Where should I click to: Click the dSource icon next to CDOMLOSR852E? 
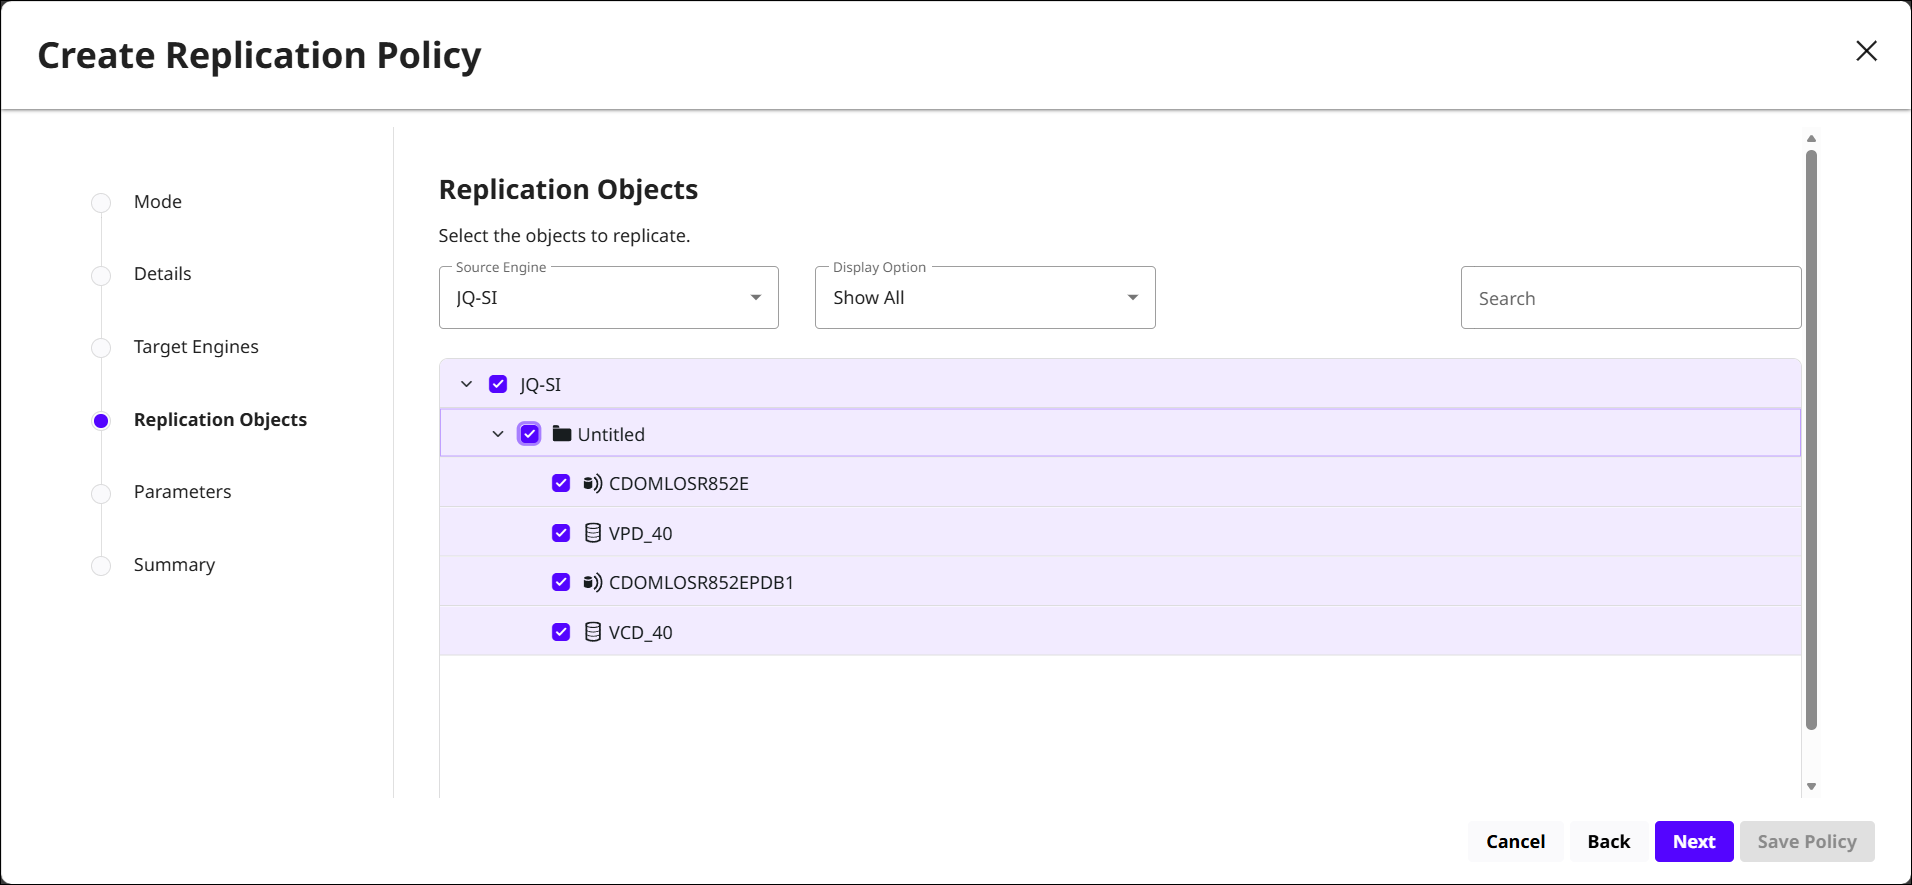pos(592,484)
